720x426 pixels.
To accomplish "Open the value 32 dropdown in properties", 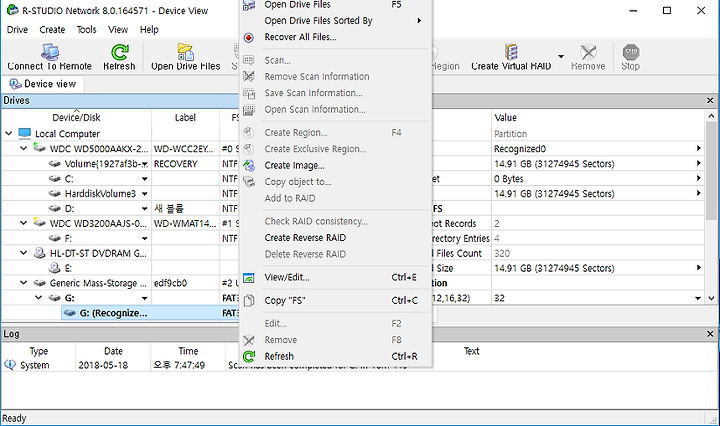I will click(x=698, y=298).
